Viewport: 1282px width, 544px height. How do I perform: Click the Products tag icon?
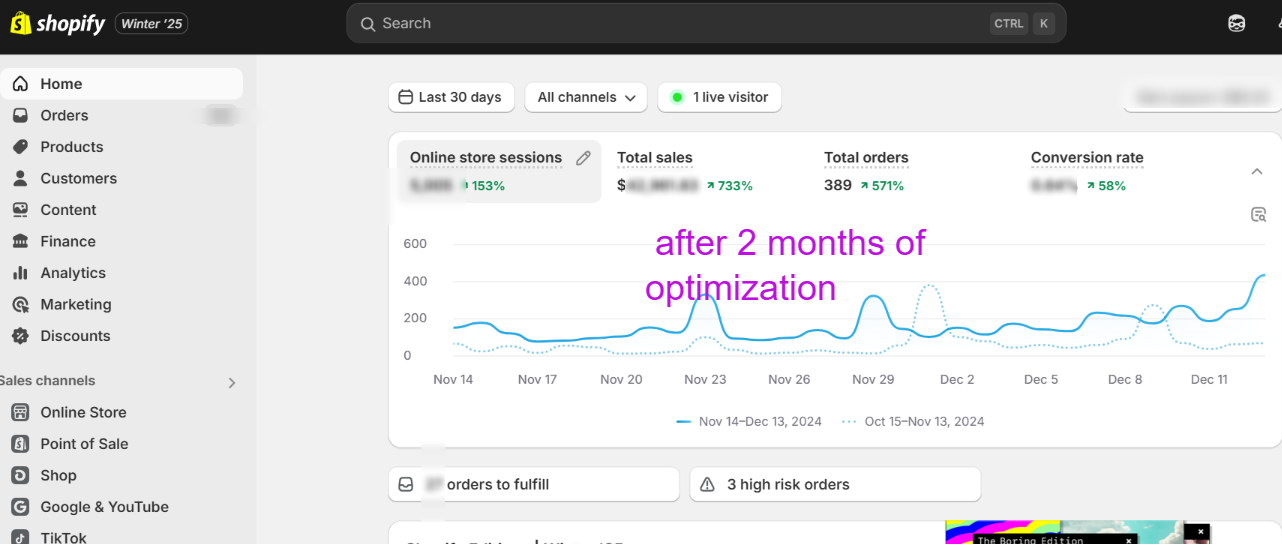[x=20, y=147]
